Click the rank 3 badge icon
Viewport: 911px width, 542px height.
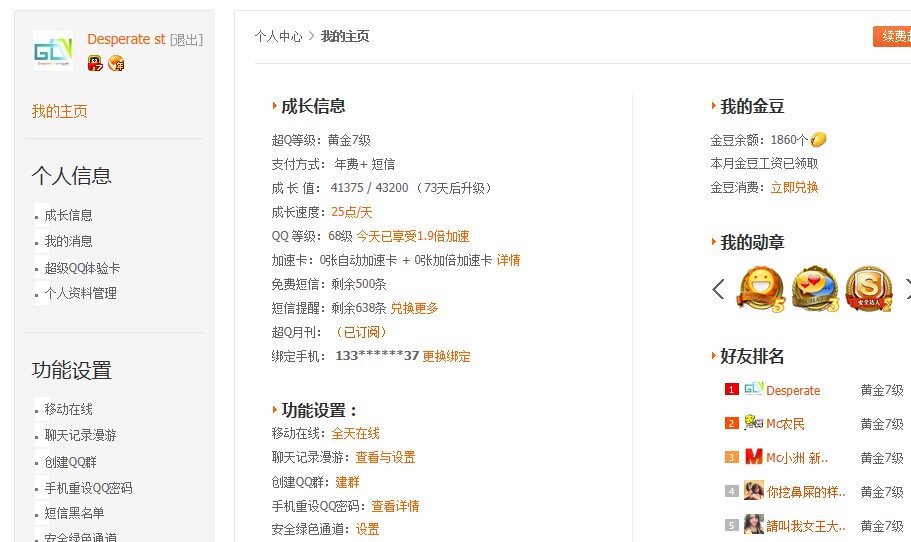coord(731,457)
